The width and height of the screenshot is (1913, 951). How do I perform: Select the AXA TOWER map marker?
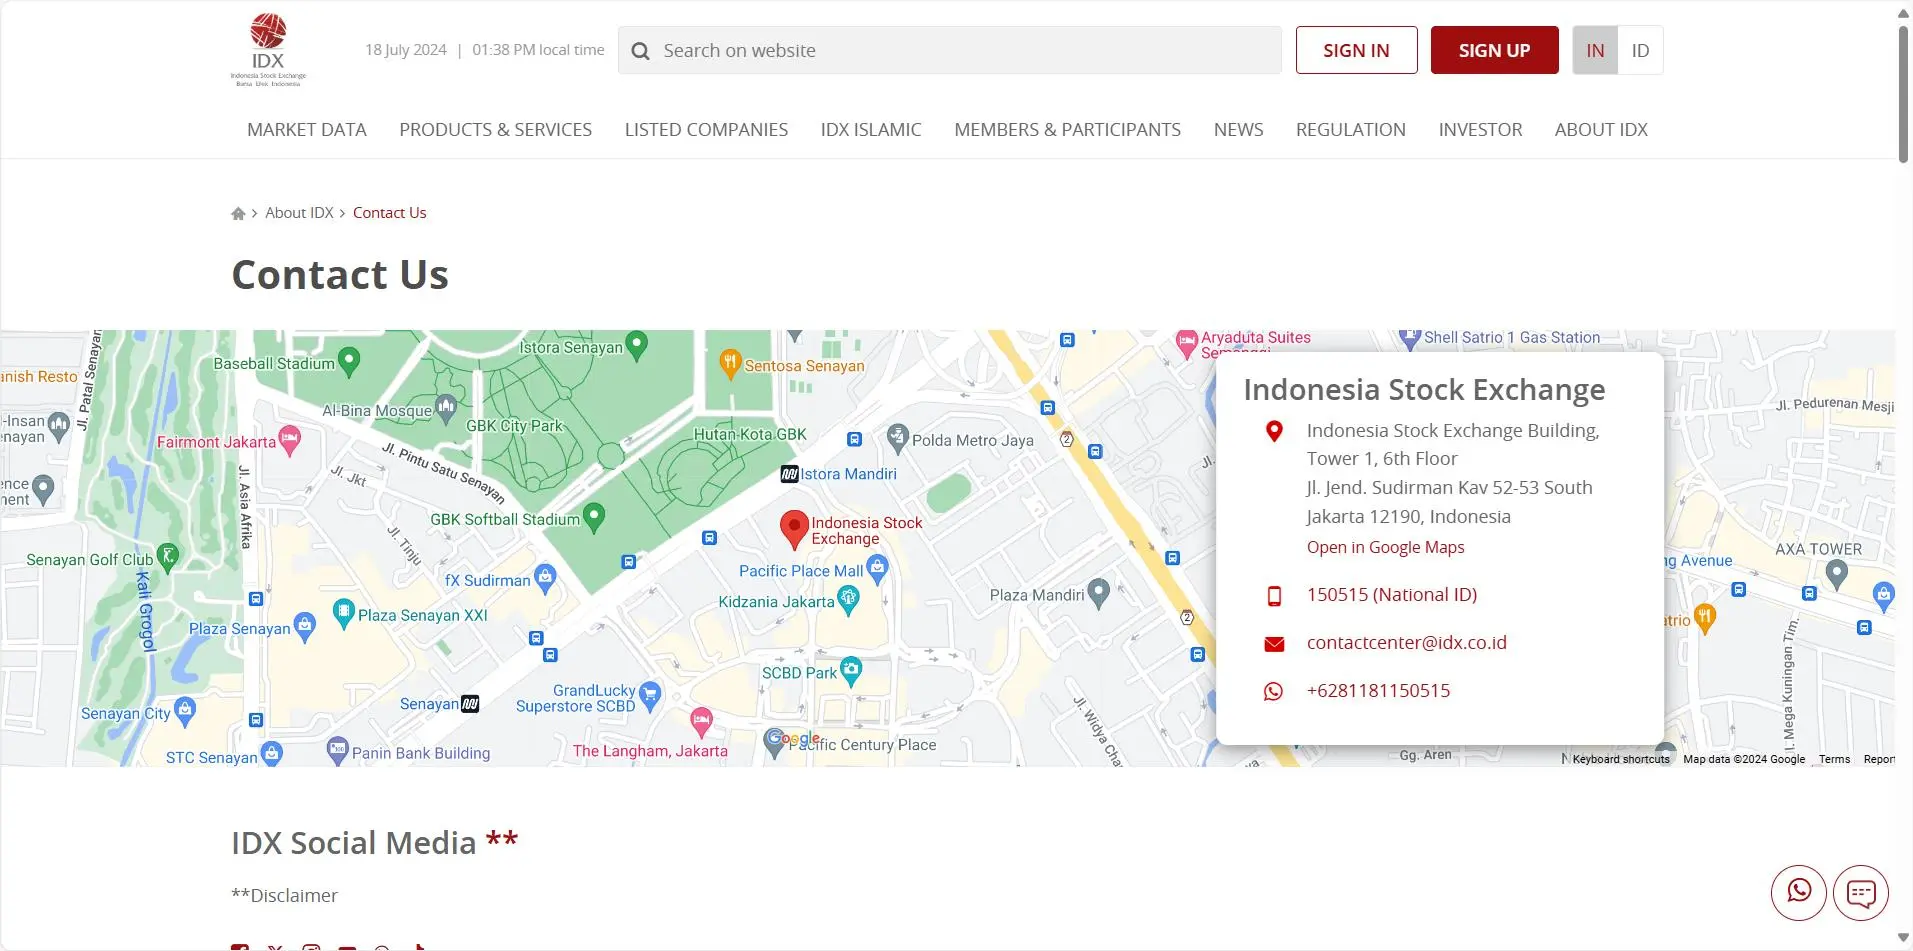click(1836, 574)
